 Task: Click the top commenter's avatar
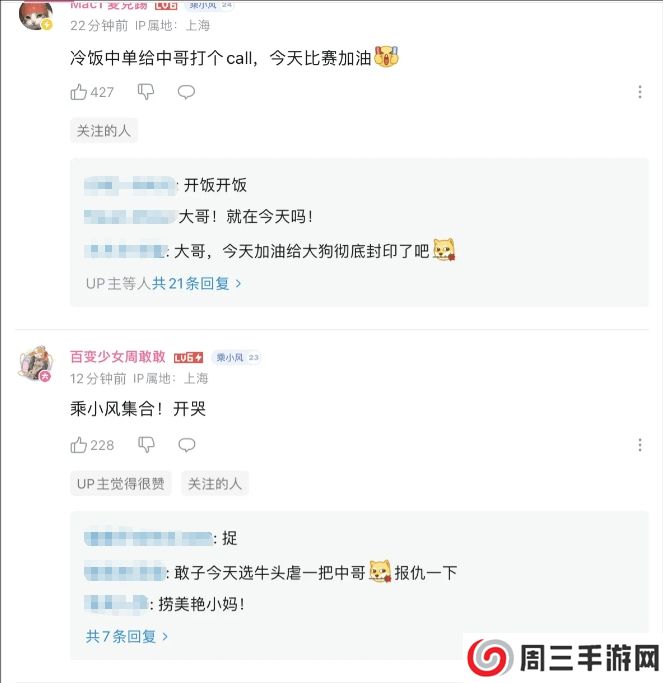[x=35, y=12]
